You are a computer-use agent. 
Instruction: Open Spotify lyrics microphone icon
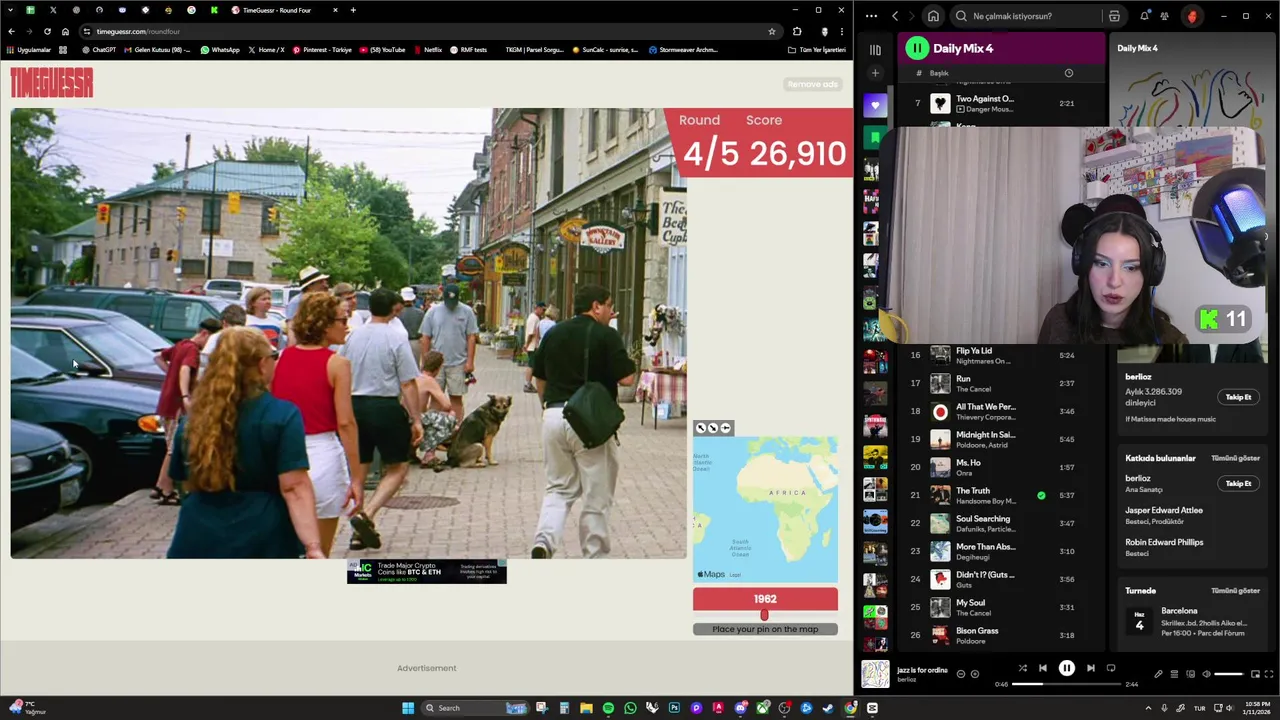click(1159, 674)
